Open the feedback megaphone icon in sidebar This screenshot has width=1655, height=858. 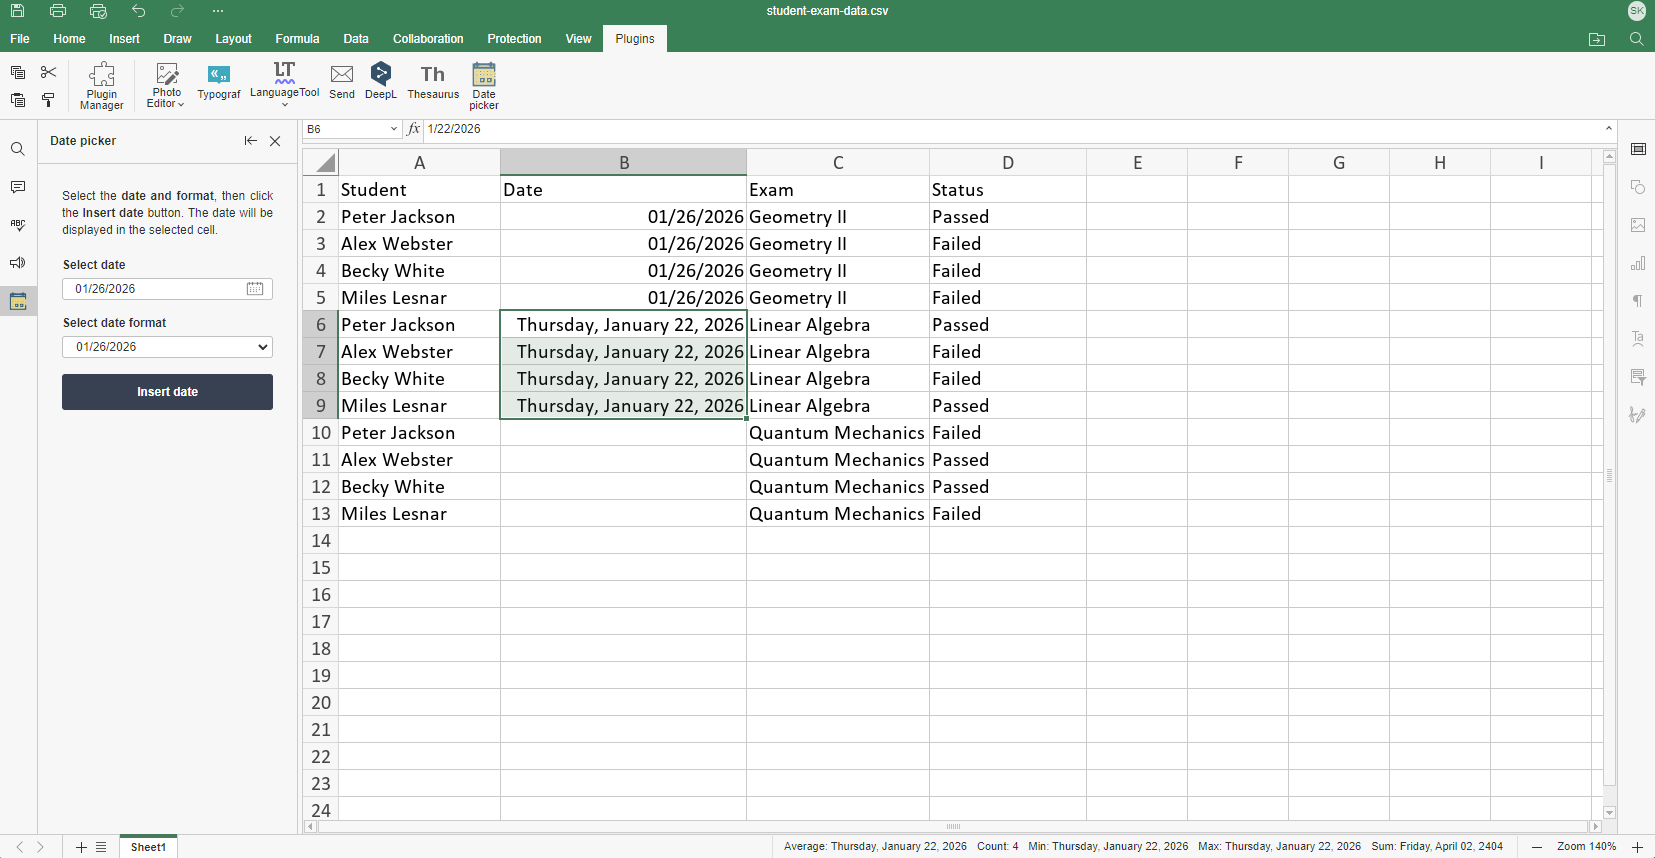click(x=18, y=263)
